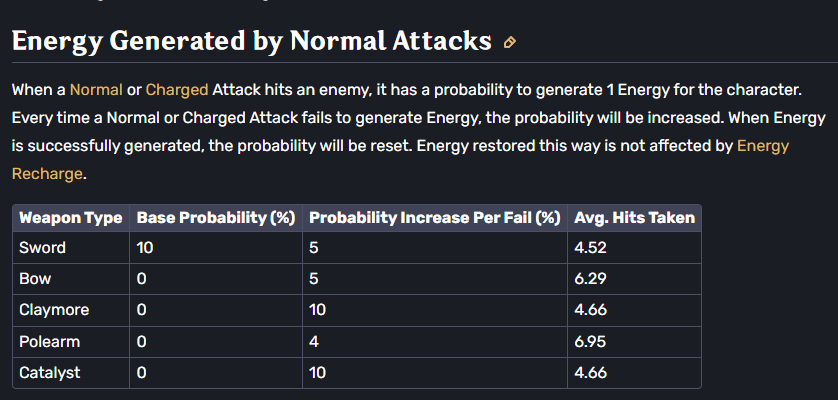Select the Claymore row cell

tap(71, 310)
